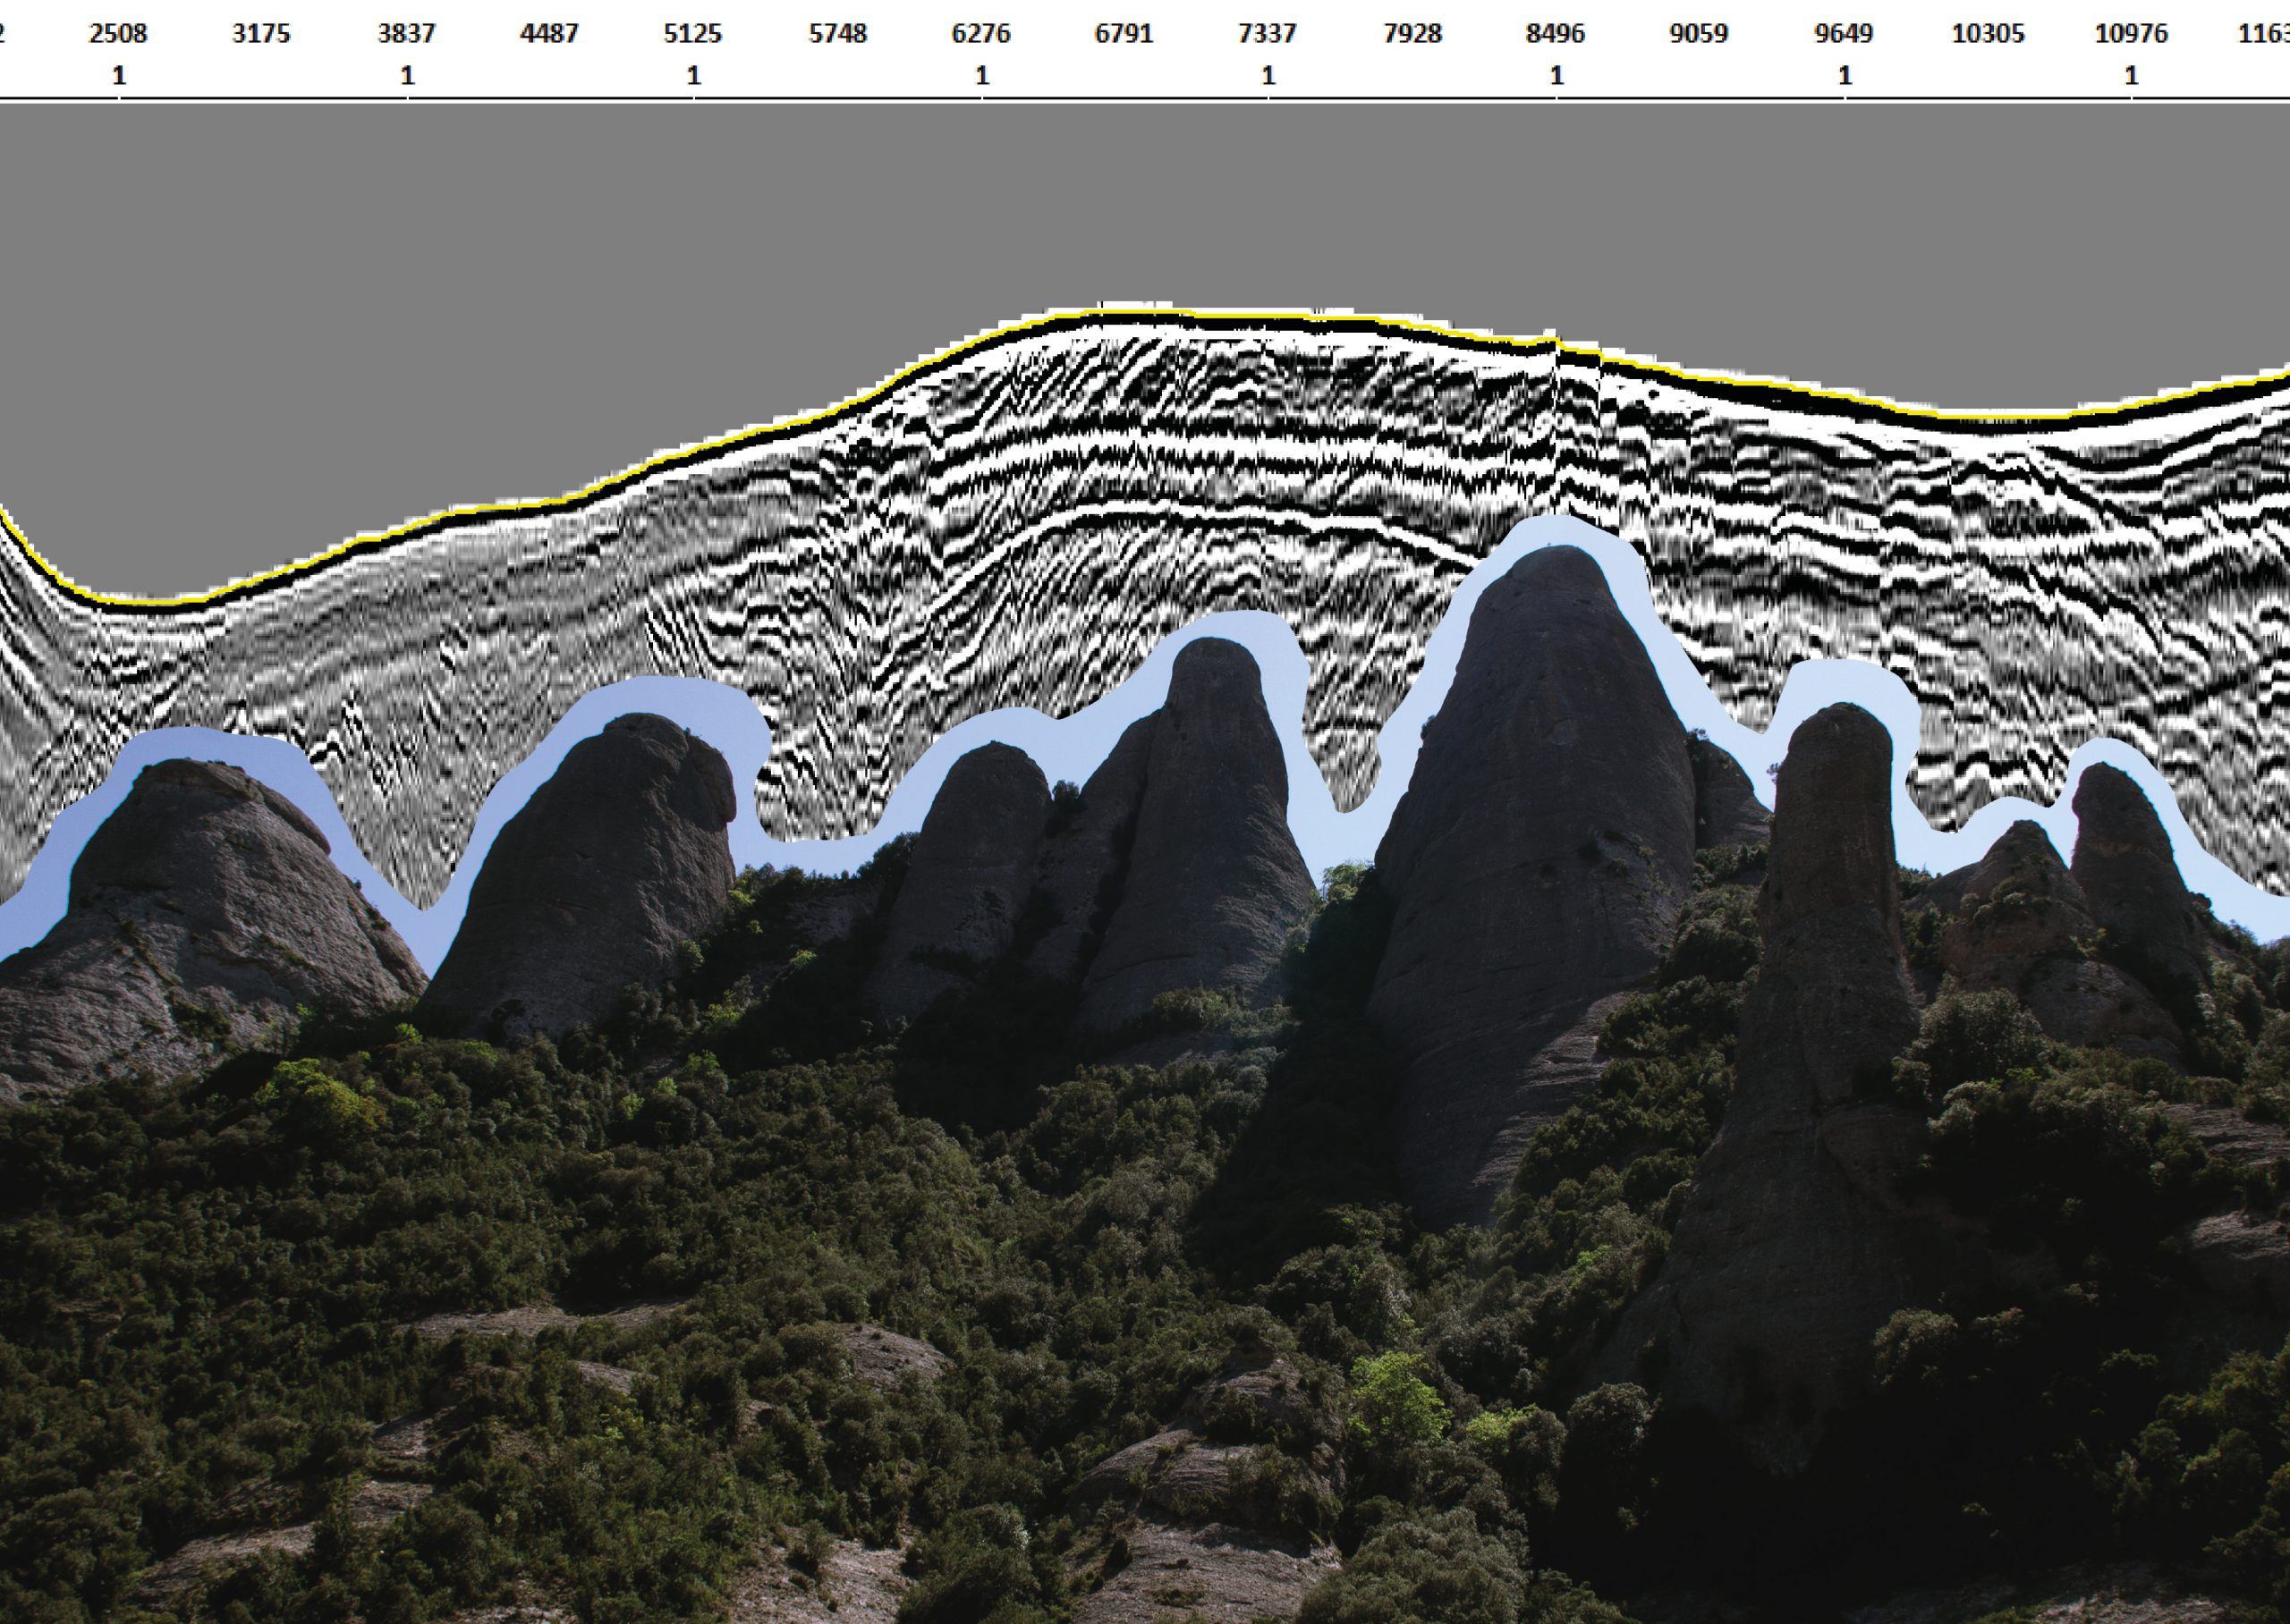
Task: Select the 3837 axis label
Action: 406,34
